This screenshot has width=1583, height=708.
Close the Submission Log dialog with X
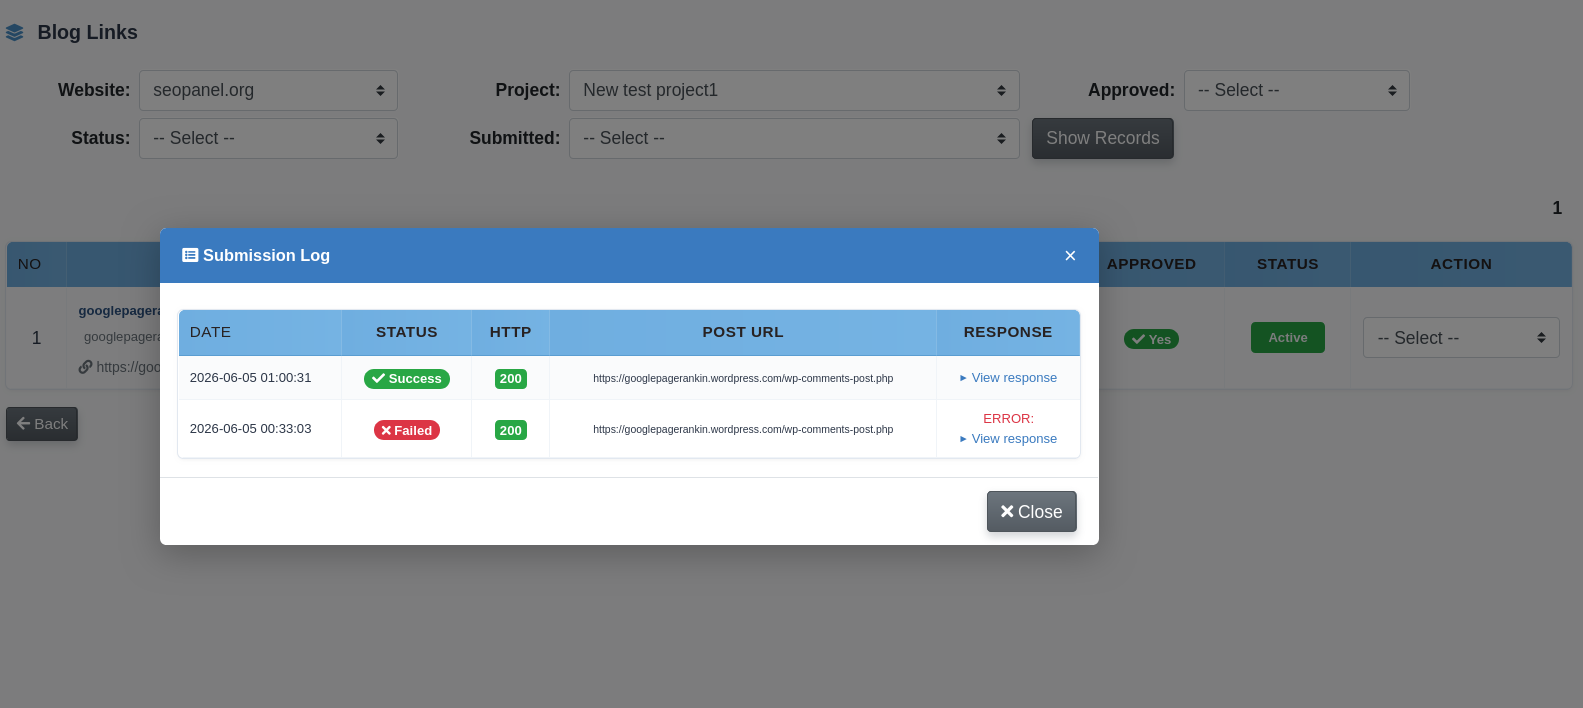1070,256
